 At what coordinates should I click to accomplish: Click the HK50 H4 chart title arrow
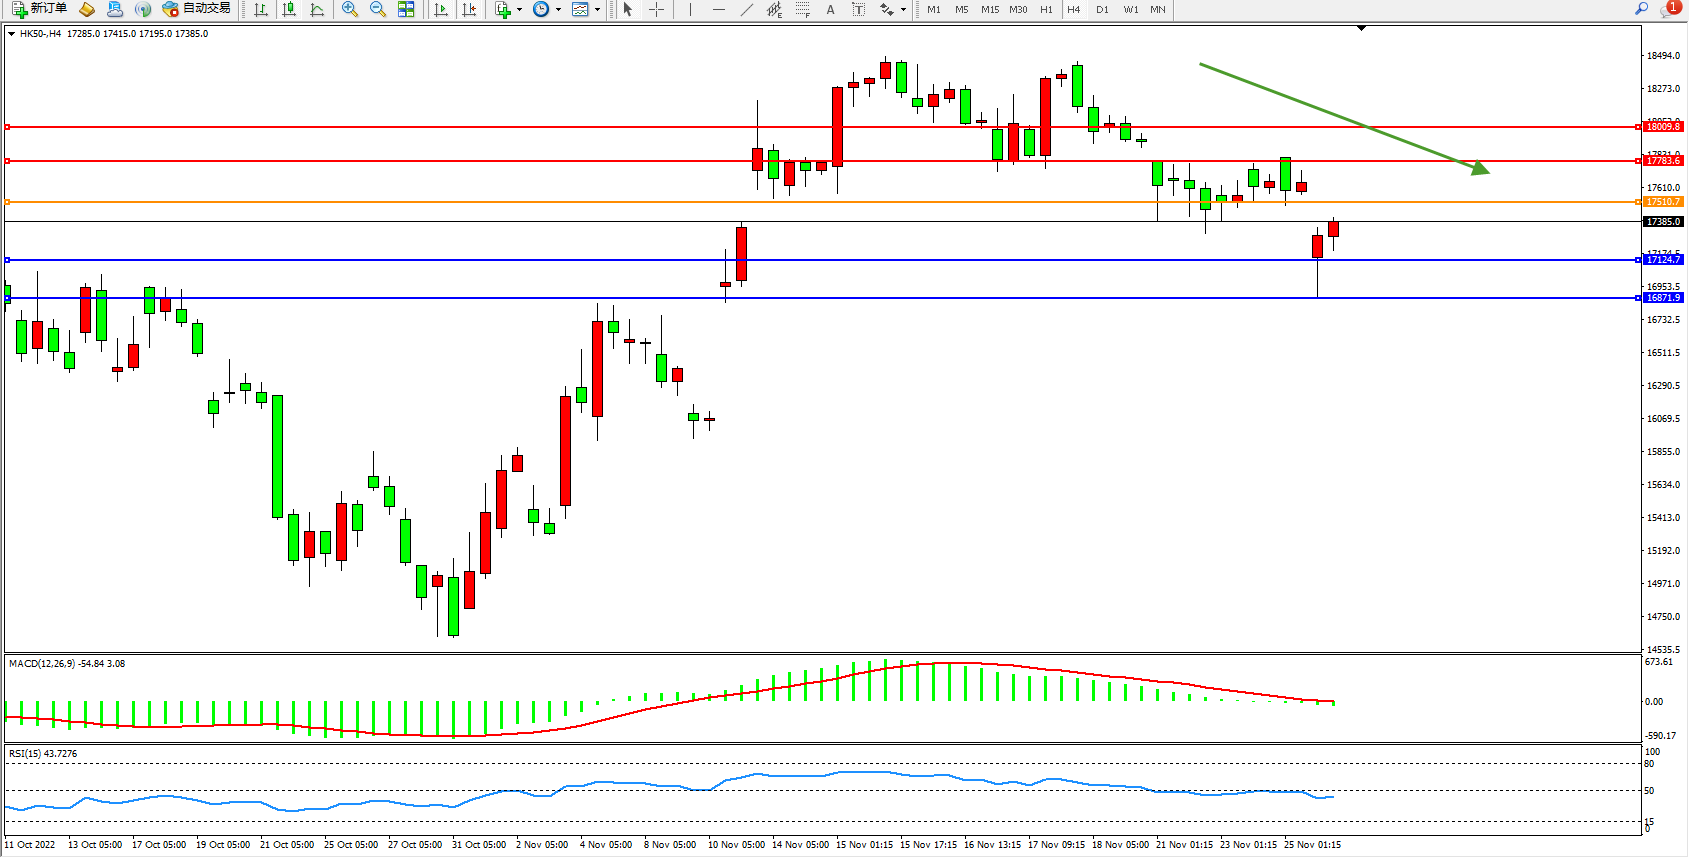[11, 34]
